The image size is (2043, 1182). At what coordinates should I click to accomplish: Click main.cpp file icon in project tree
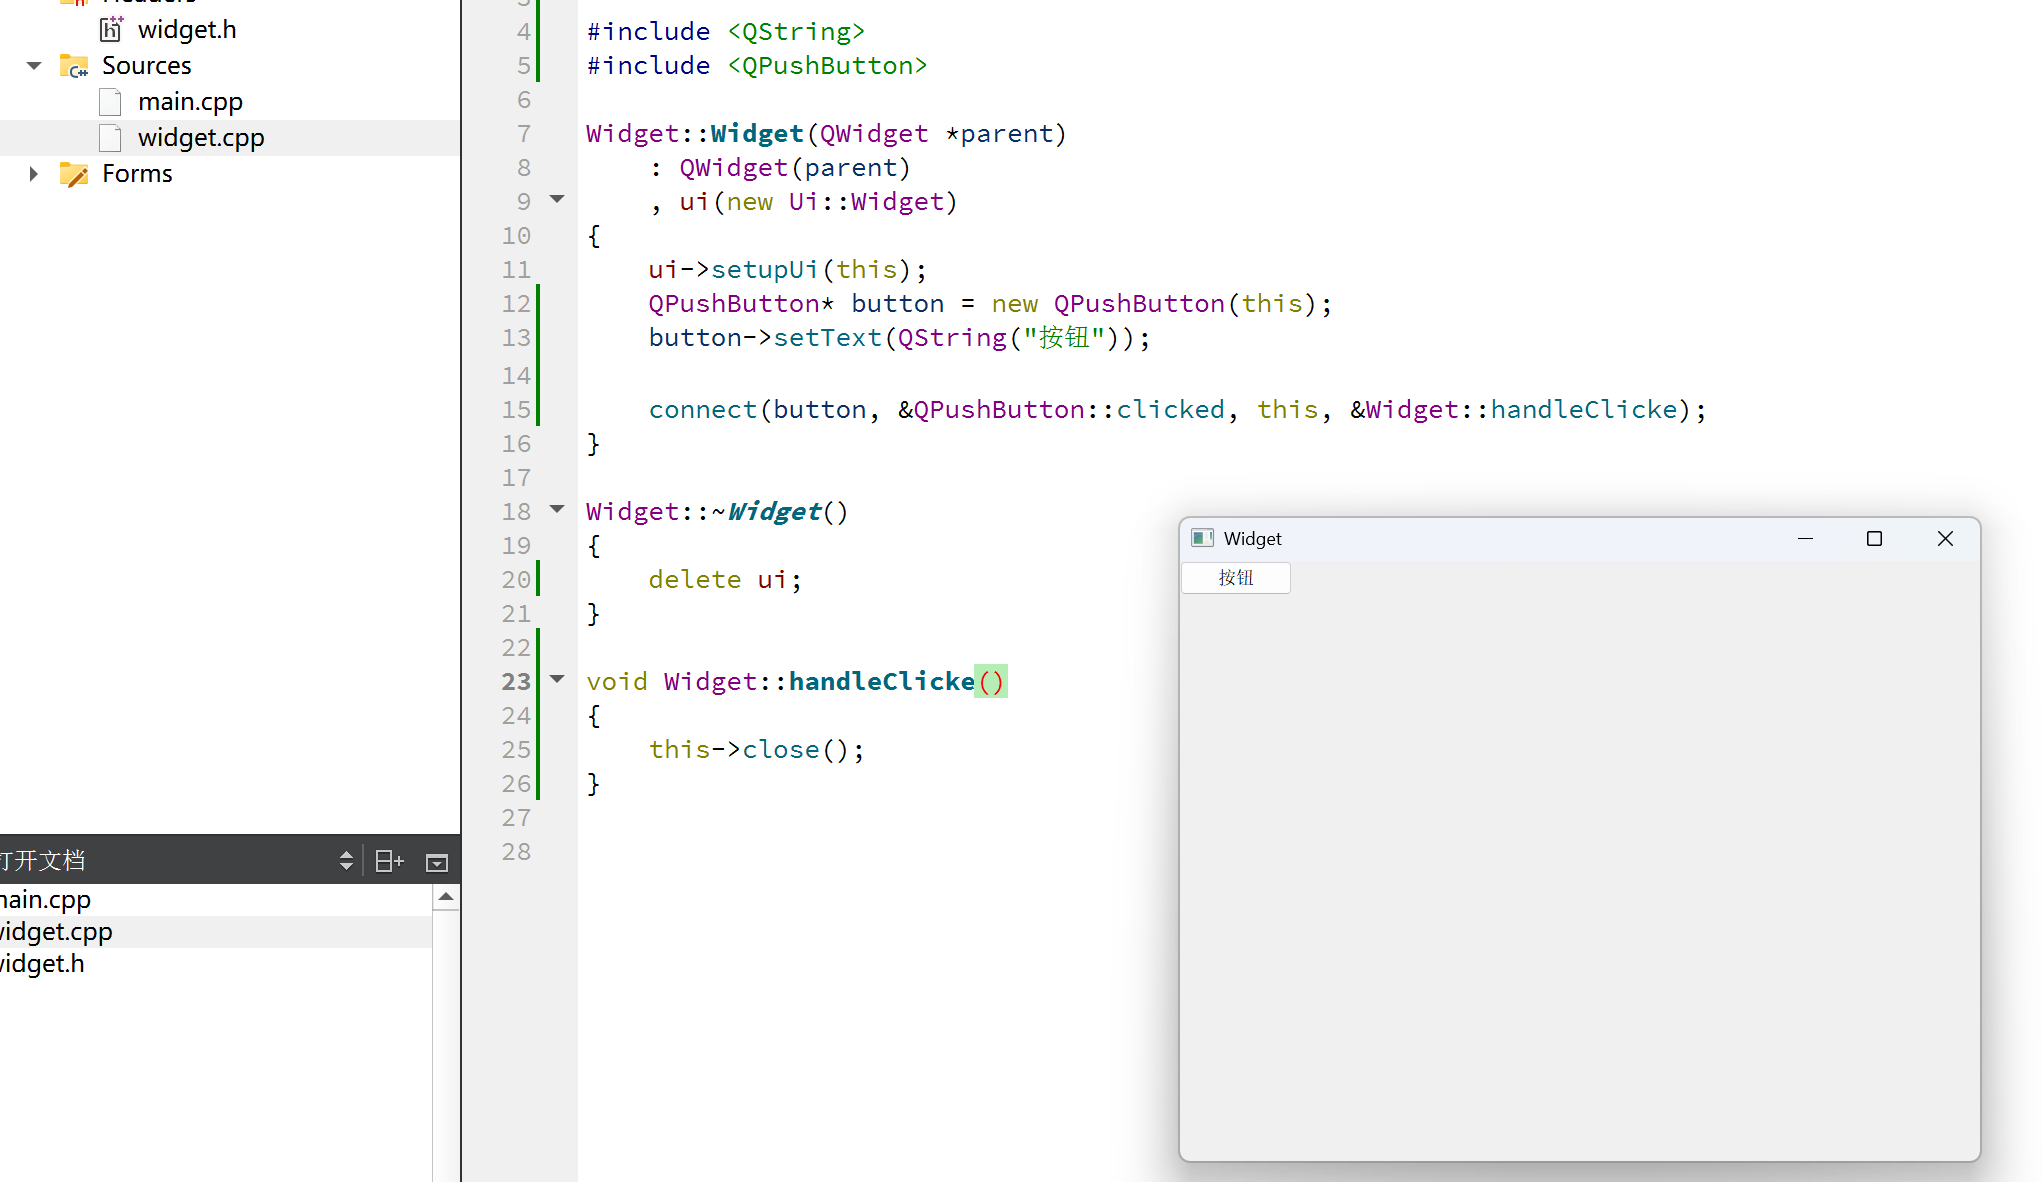tap(111, 102)
